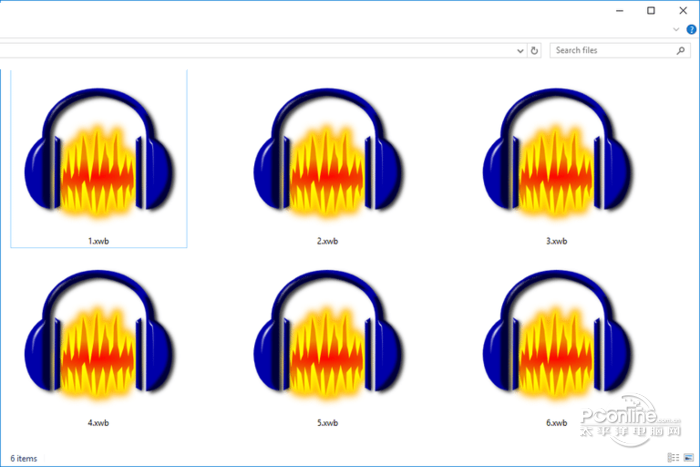
Task: Click the 1.xwb file name label
Action: pos(98,241)
